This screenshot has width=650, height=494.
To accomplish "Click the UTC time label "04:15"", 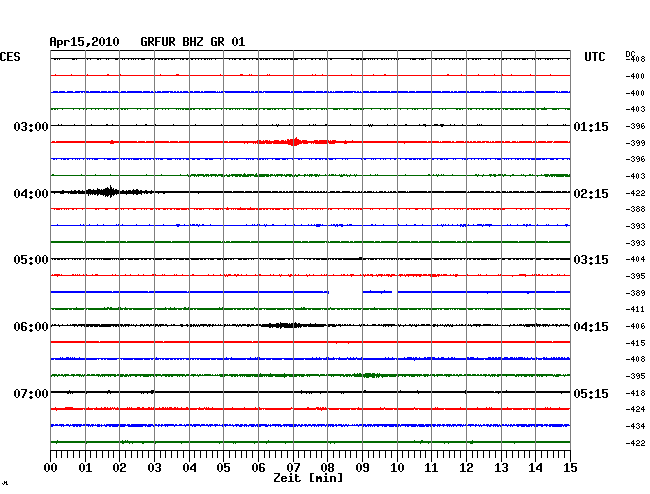I will point(591,327).
